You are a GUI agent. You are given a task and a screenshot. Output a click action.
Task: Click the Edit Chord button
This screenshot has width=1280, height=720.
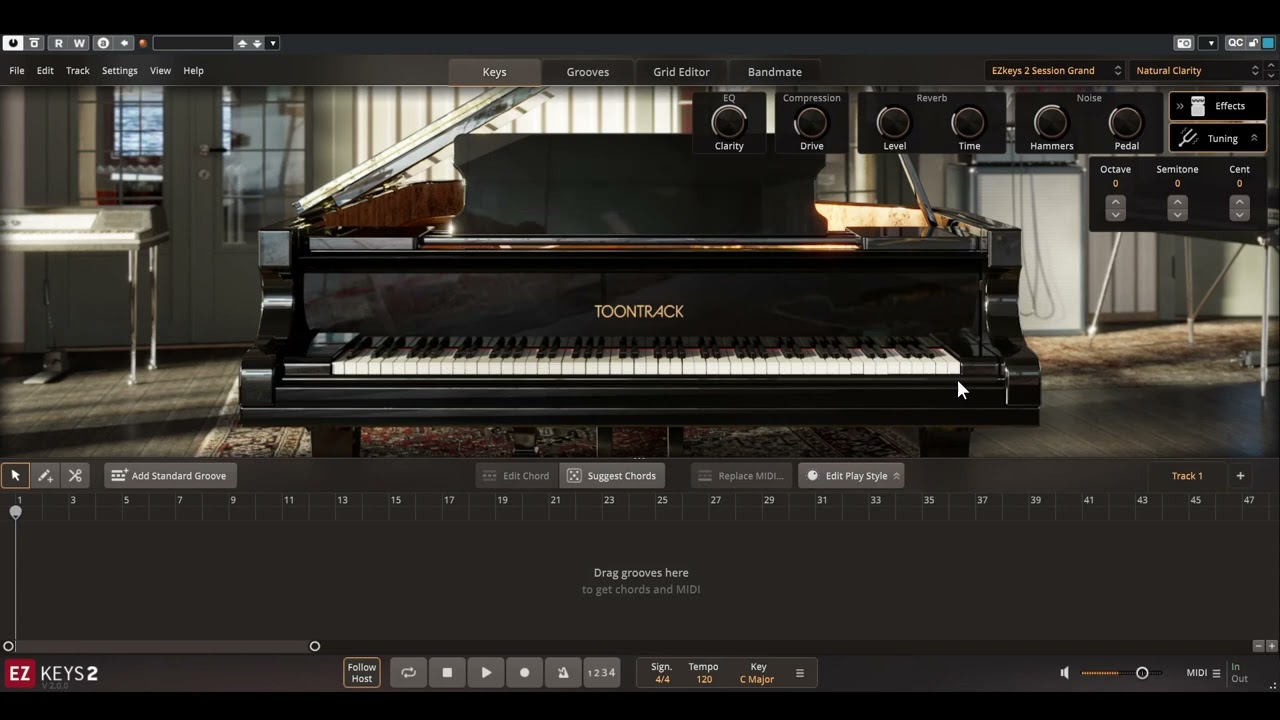(516, 476)
